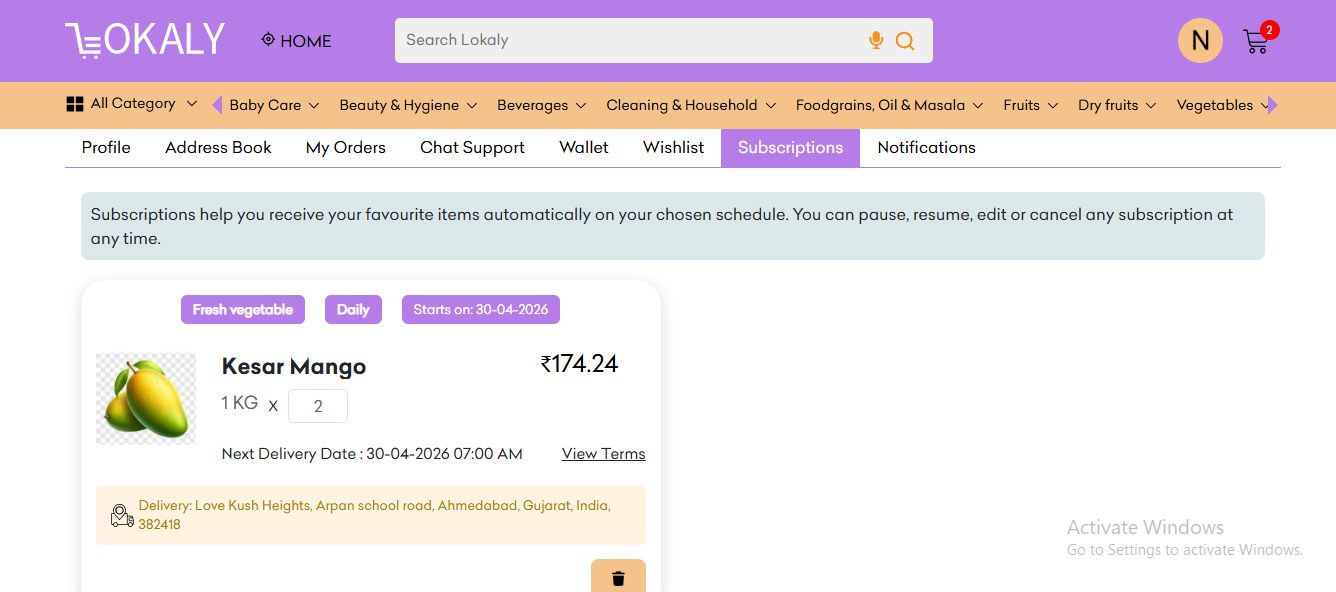Click the Starts on: 30-04-2026 badge

pyautogui.click(x=481, y=310)
